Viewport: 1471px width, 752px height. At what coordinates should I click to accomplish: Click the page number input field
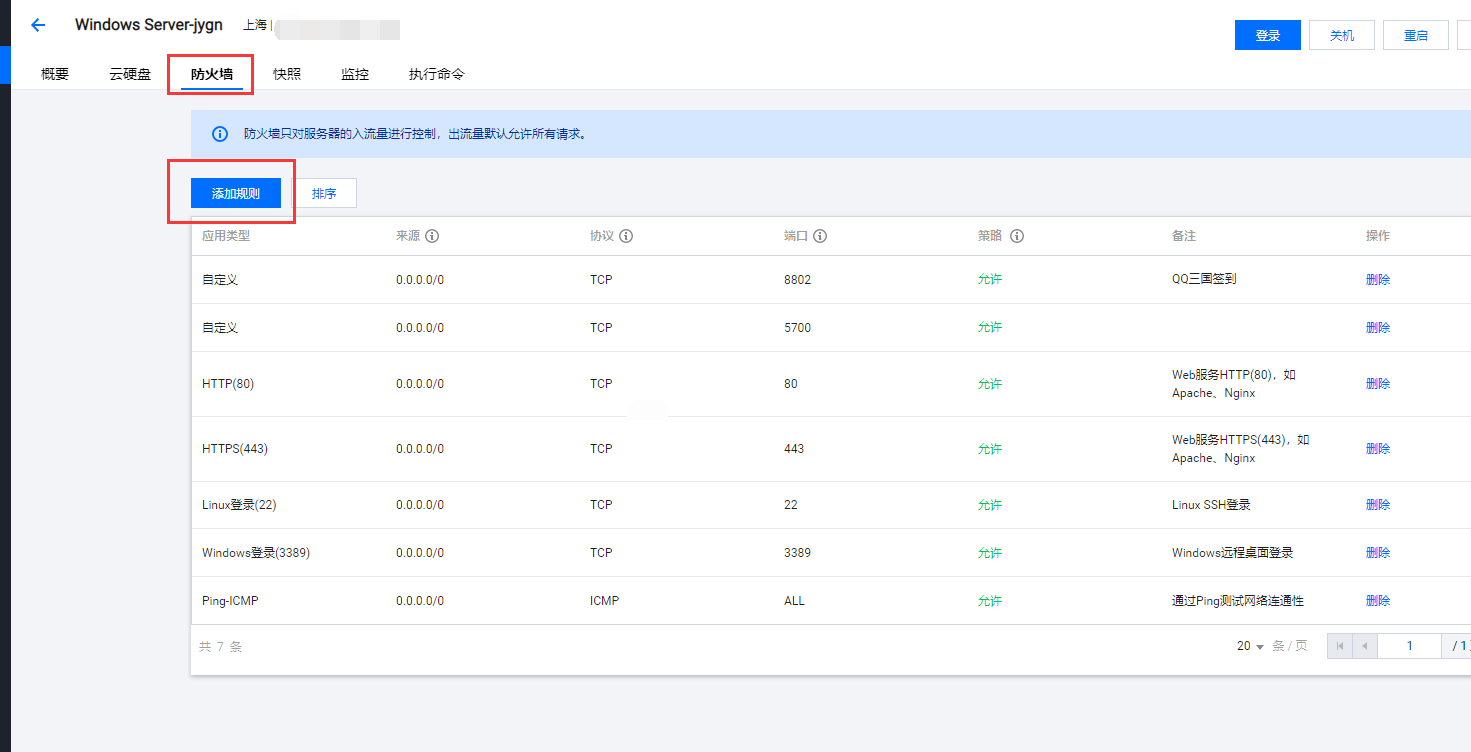[x=1409, y=646]
